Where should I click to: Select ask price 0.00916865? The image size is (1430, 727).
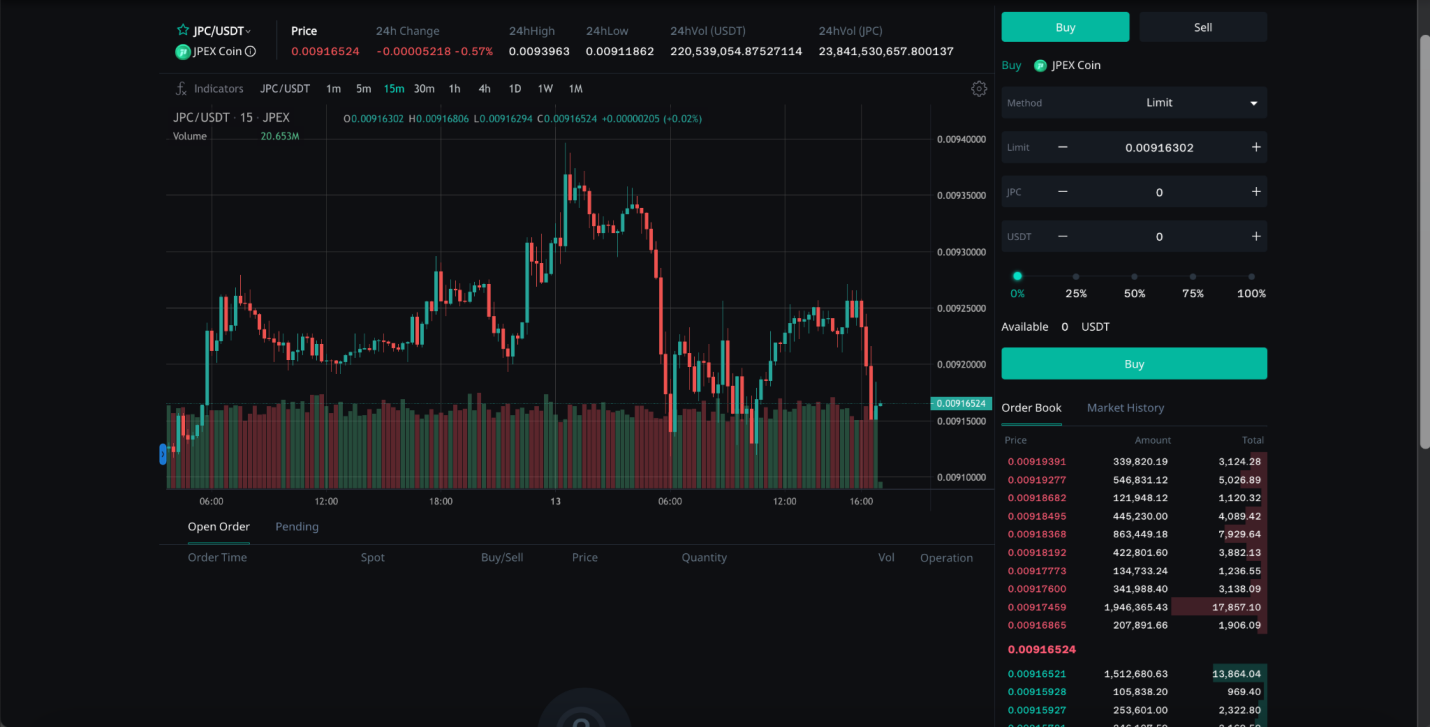pyautogui.click(x=1036, y=625)
